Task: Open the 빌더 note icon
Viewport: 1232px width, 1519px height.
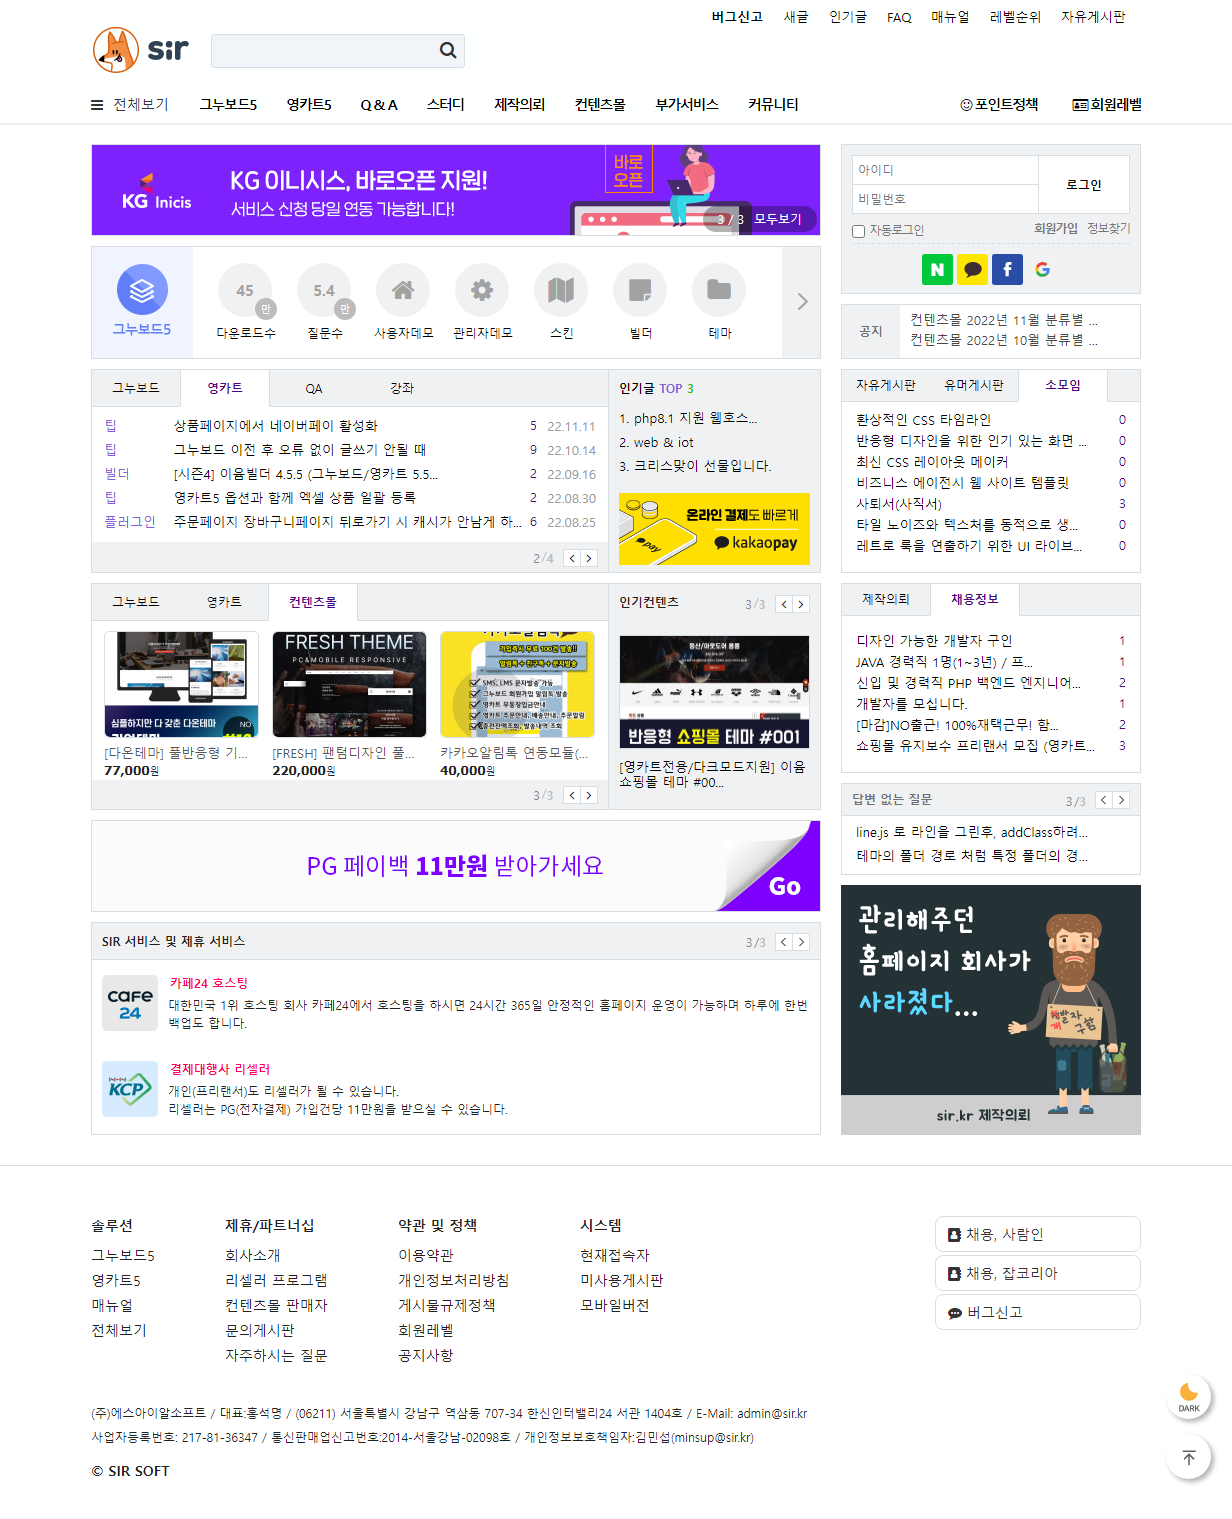Action: coord(640,291)
